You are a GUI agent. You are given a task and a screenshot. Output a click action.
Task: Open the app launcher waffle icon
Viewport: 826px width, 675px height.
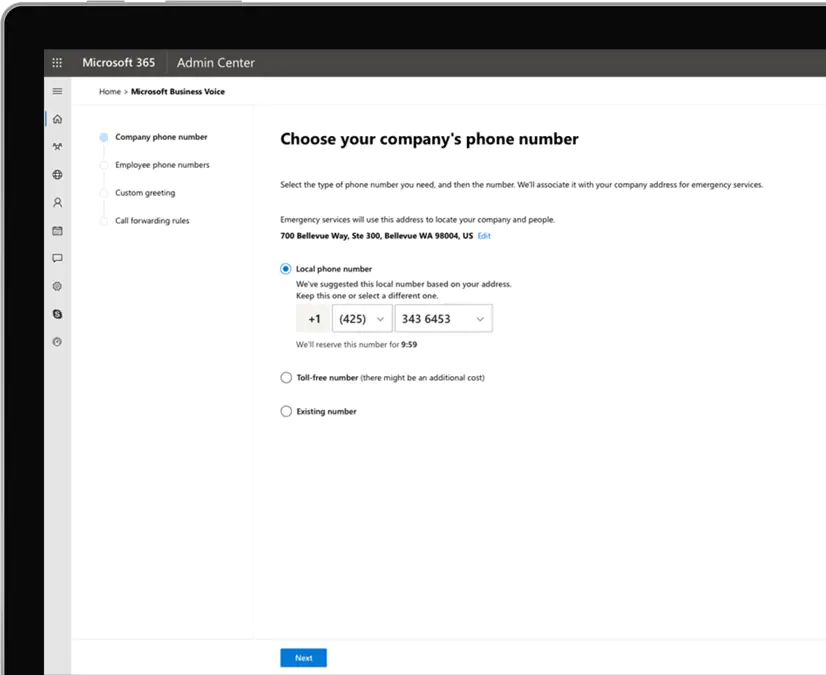pos(57,63)
